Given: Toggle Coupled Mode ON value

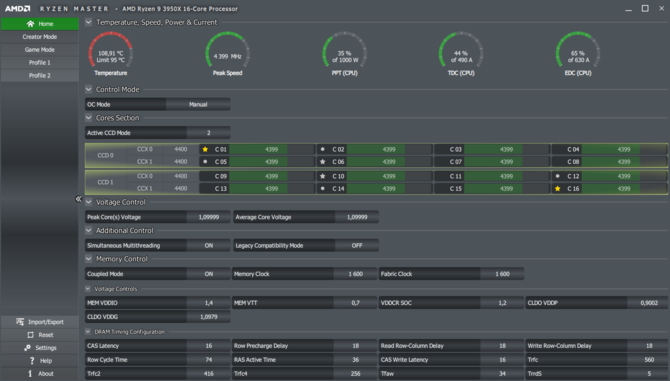Looking at the screenshot, I should 209,274.
